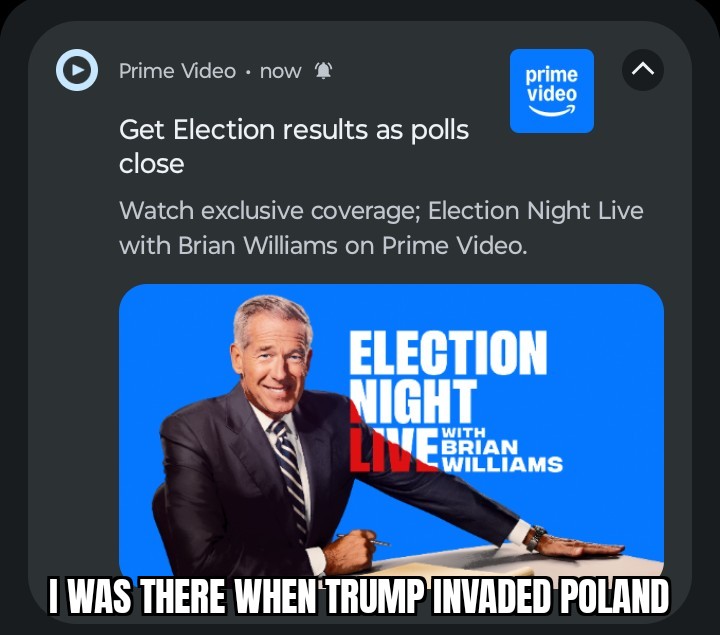Select the 'Watch exclusive coverage' description text
This screenshot has height=635, width=720.
point(381,228)
